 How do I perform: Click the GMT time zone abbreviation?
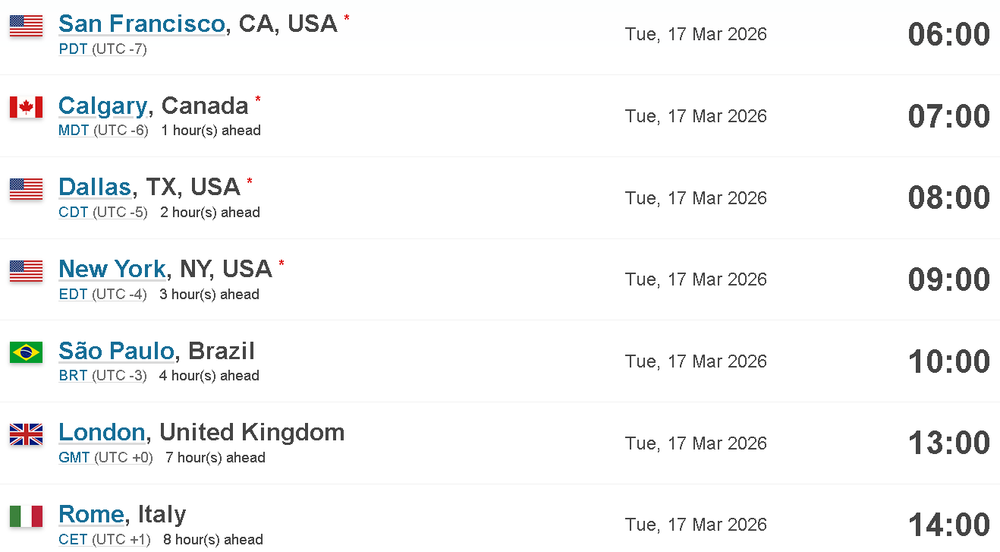point(74,457)
